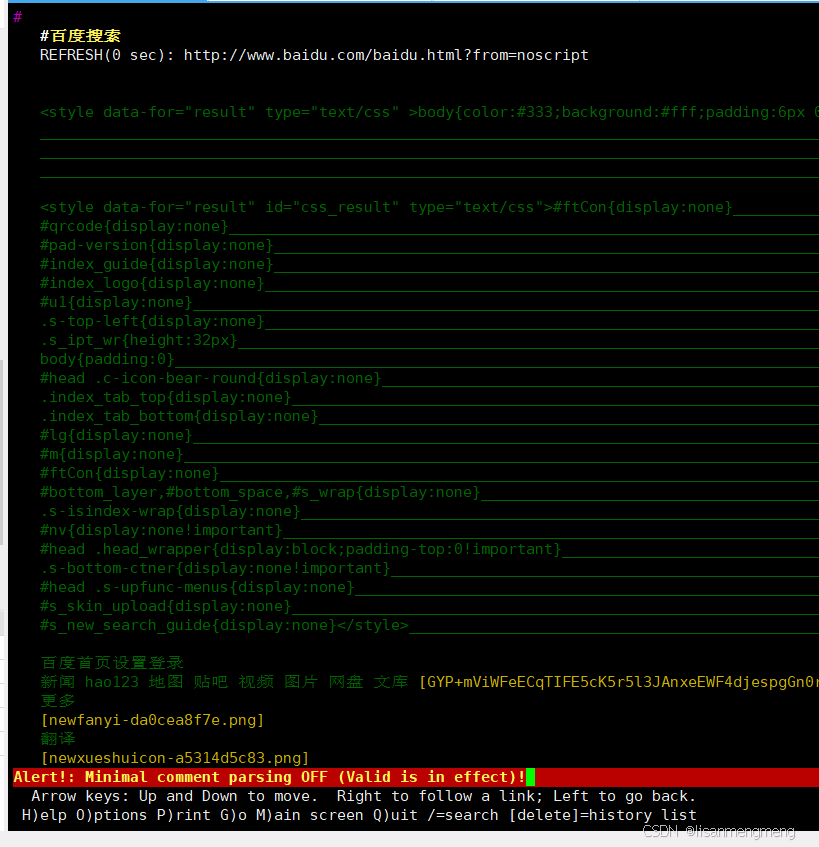
Task: Follow the '地图' link
Action: point(166,682)
